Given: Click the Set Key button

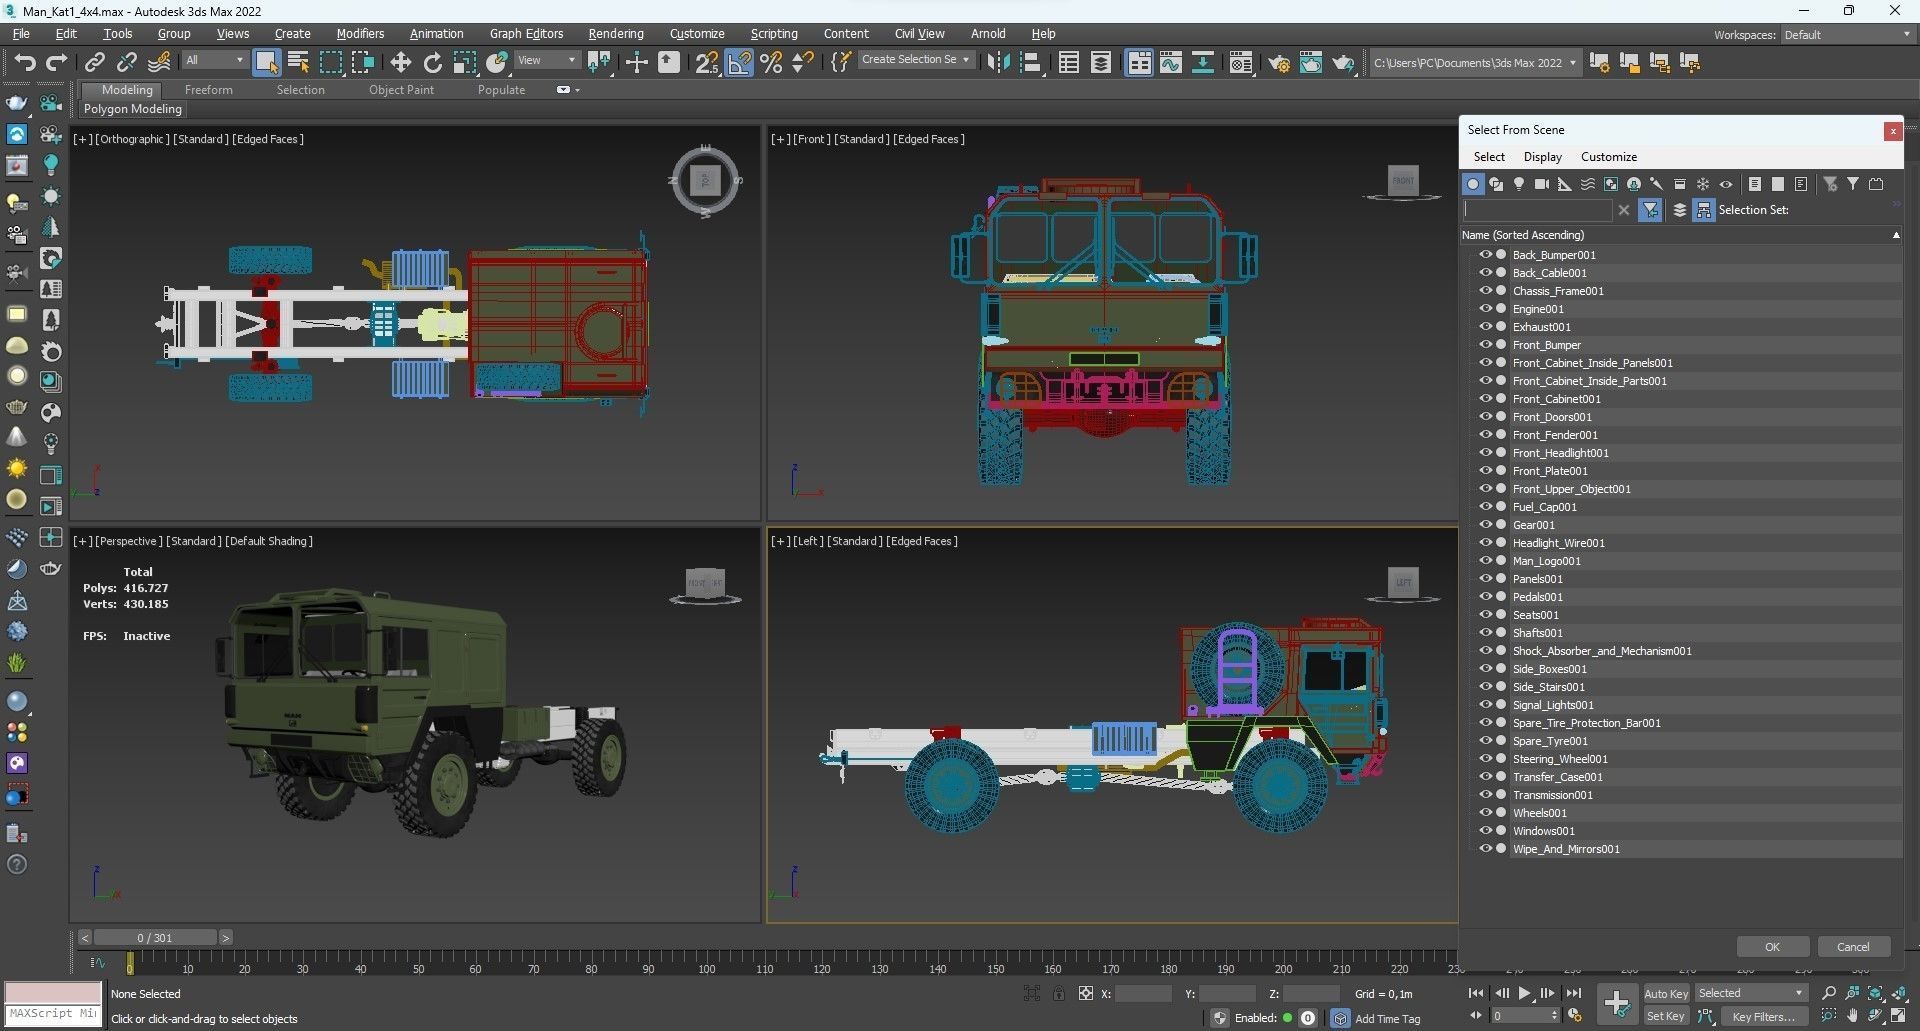Looking at the screenshot, I should tap(1665, 1016).
